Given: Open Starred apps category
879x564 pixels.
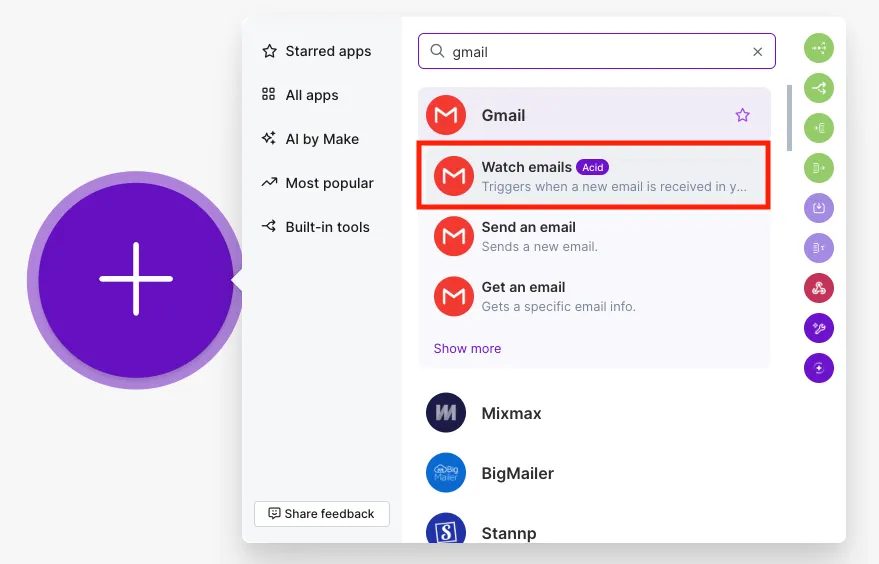Looking at the screenshot, I should pyautogui.click(x=317, y=51).
